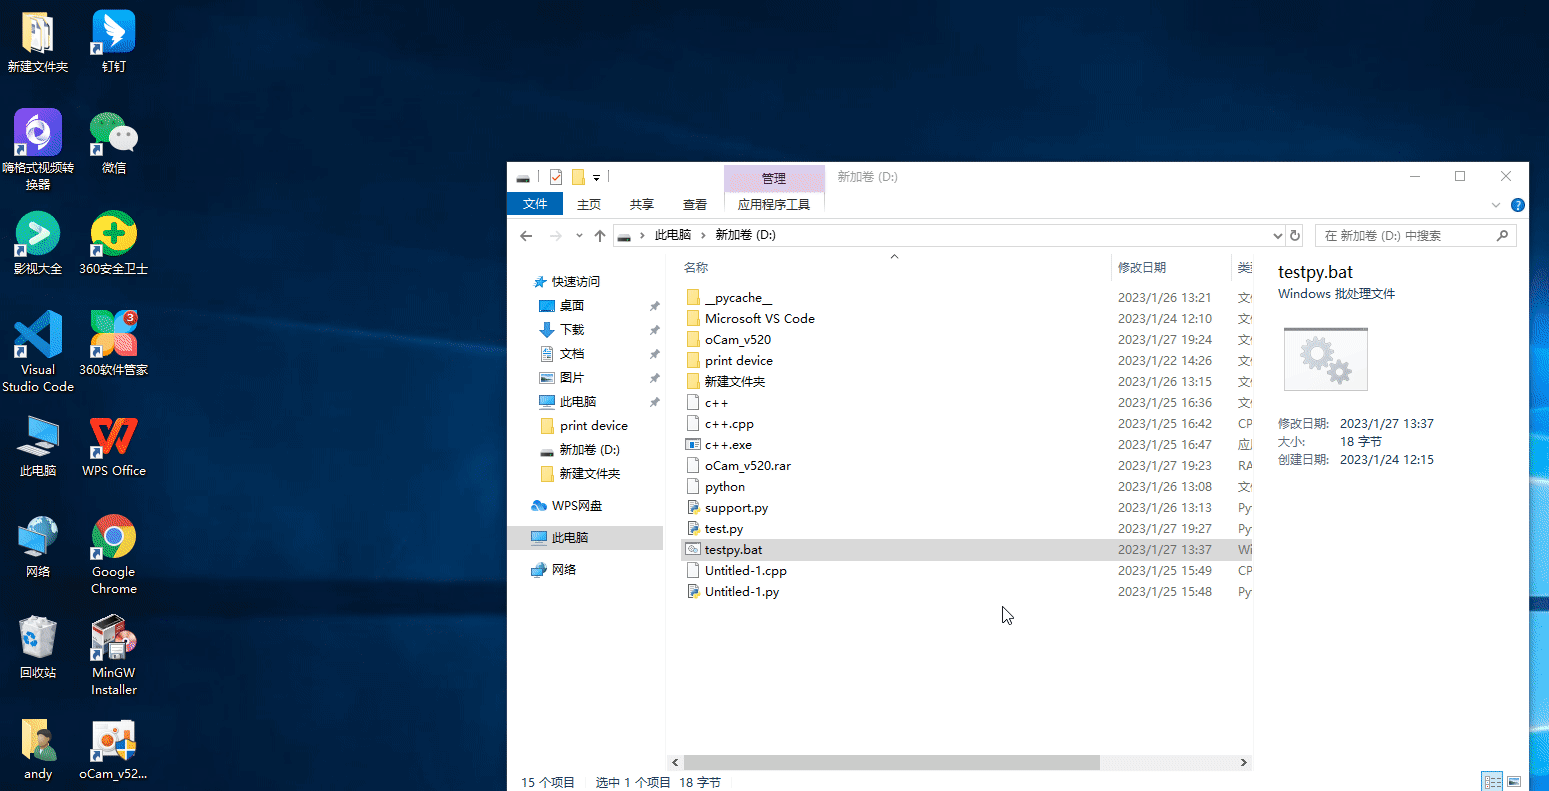
Task: Click the horizontal scrollbar thumb in file list
Action: [x=892, y=762]
